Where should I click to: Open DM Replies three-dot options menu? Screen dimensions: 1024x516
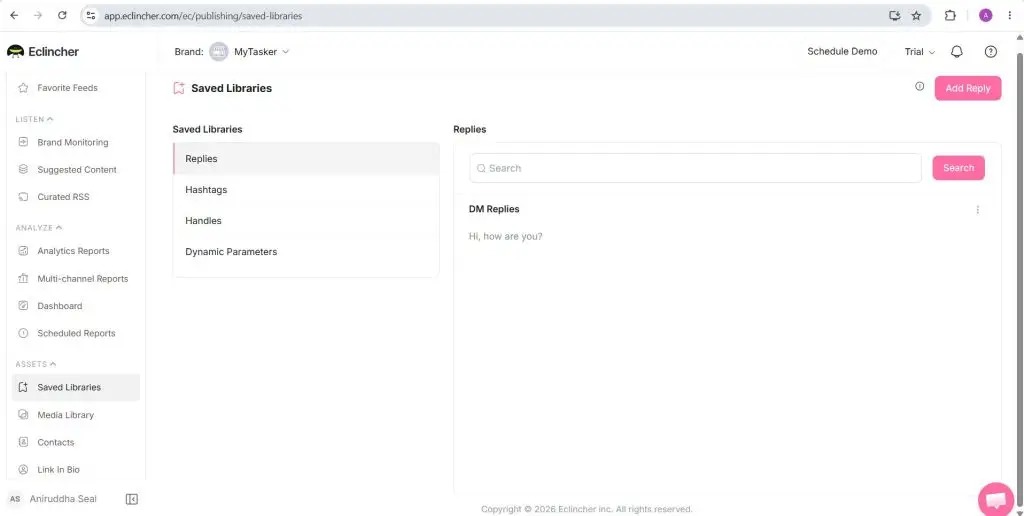[978, 210]
